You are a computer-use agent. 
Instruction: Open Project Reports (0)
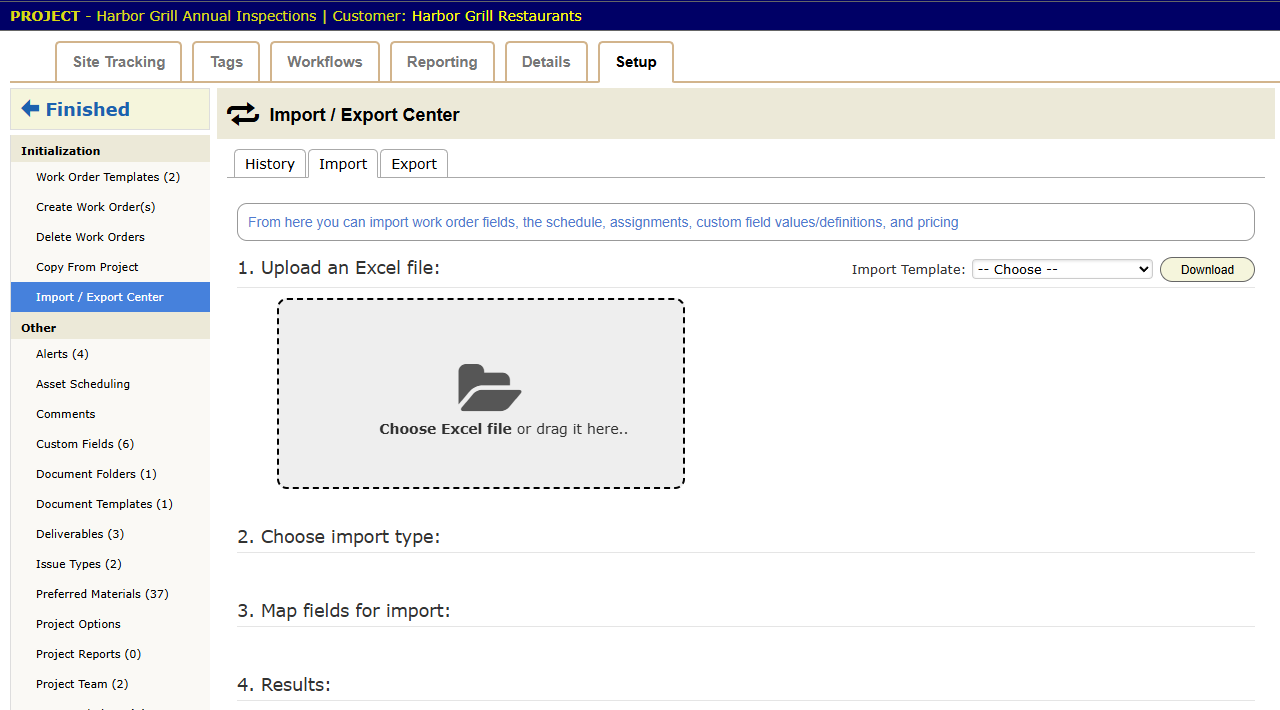tap(110, 654)
